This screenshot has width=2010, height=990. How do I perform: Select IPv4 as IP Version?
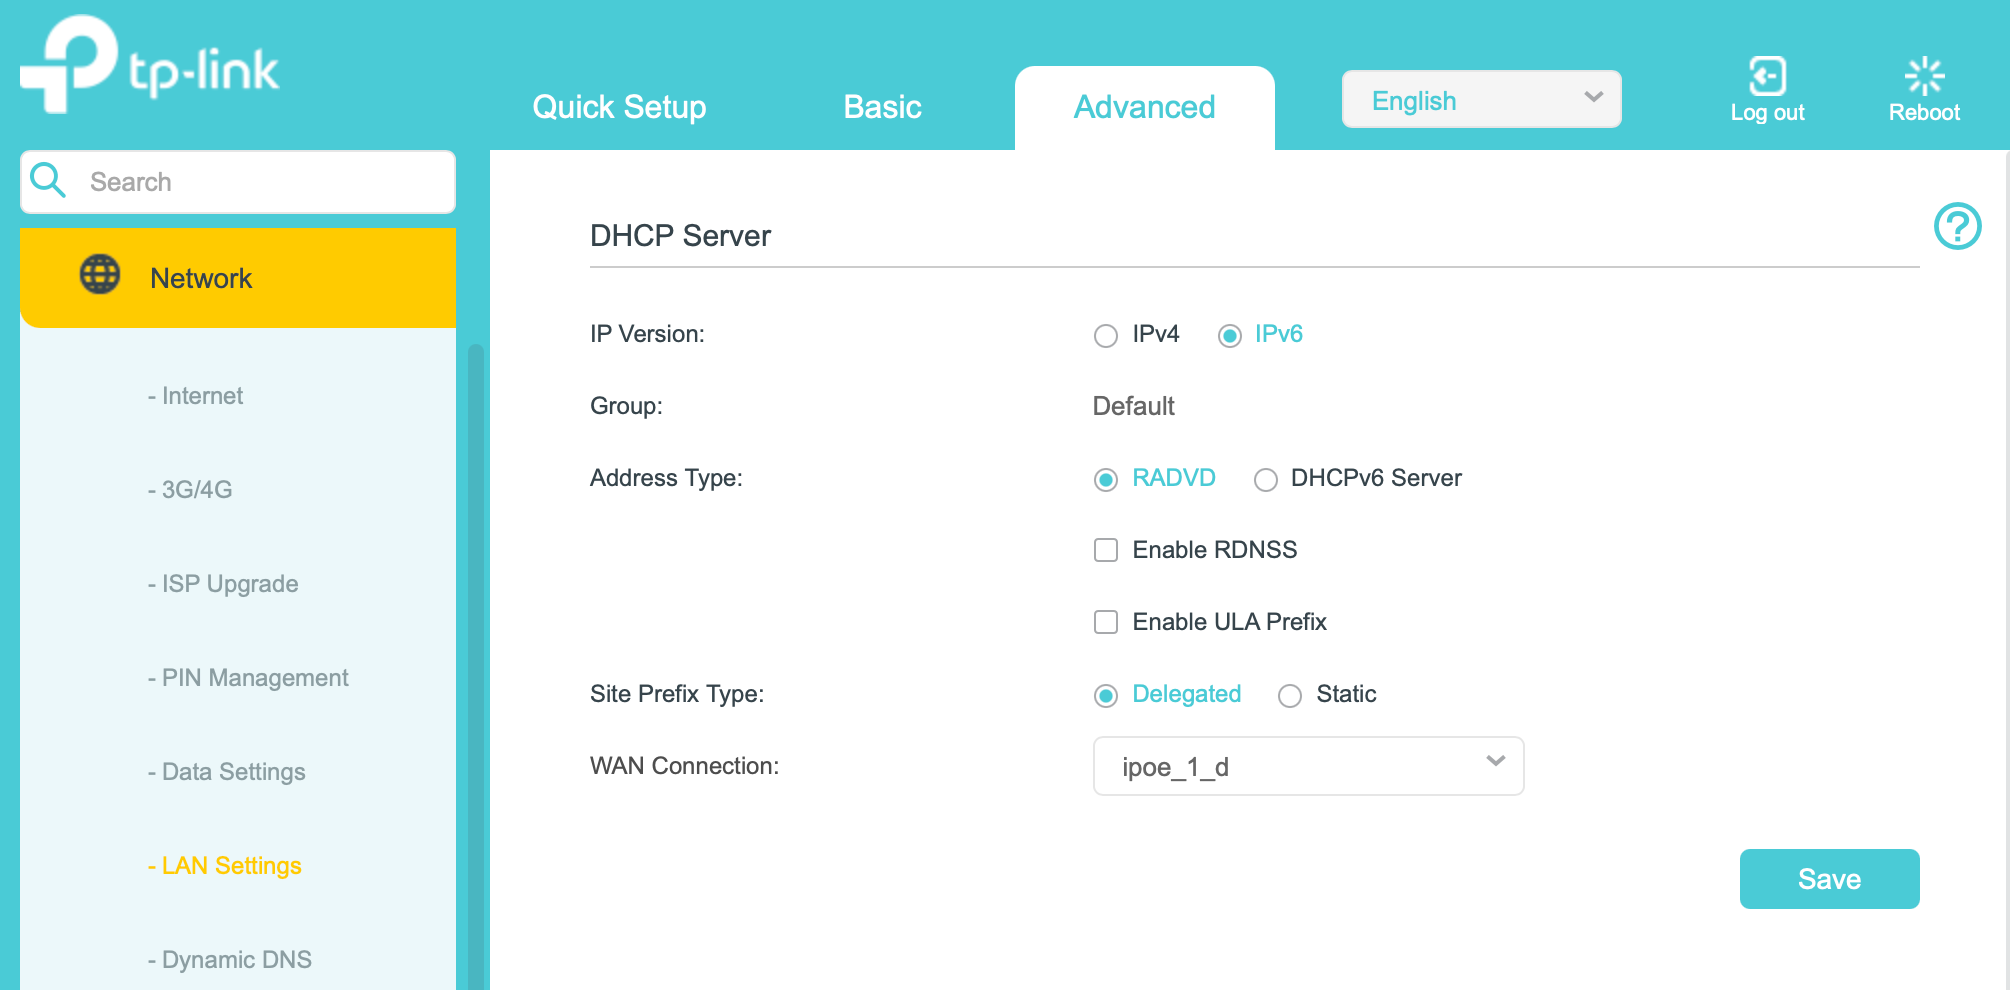pyautogui.click(x=1105, y=336)
